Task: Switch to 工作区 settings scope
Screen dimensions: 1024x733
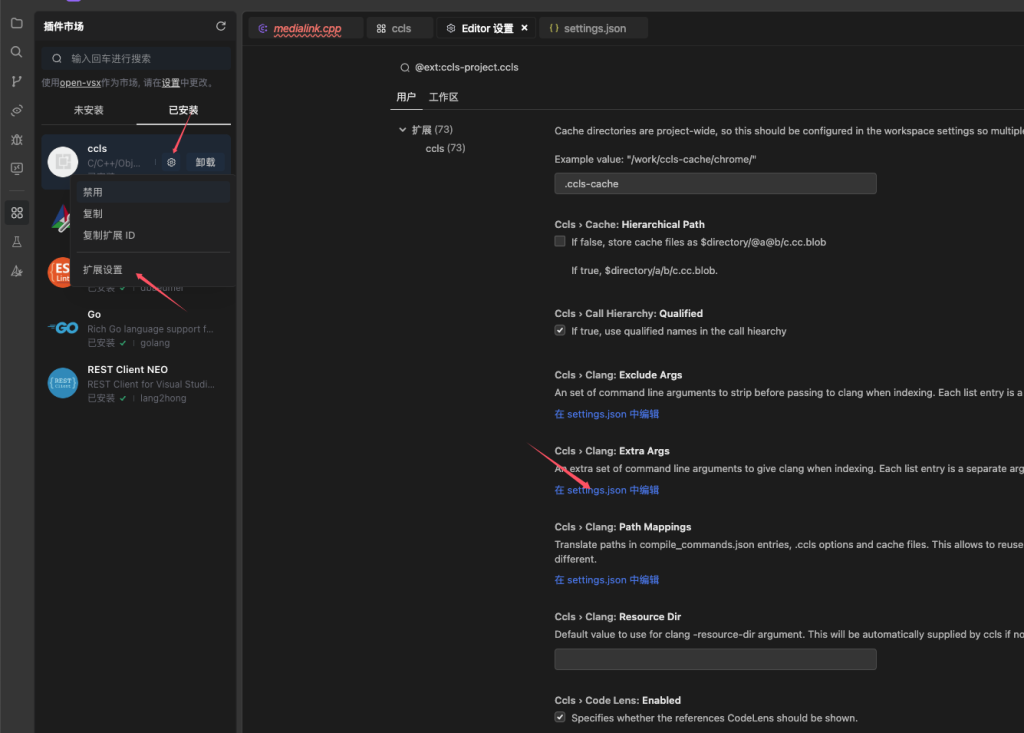Action: tap(443, 97)
